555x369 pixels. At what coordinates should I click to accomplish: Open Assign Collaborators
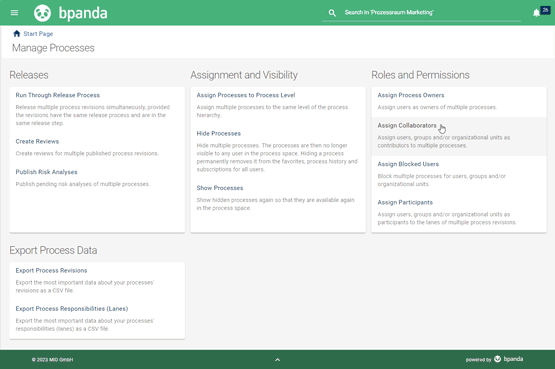click(x=407, y=126)
